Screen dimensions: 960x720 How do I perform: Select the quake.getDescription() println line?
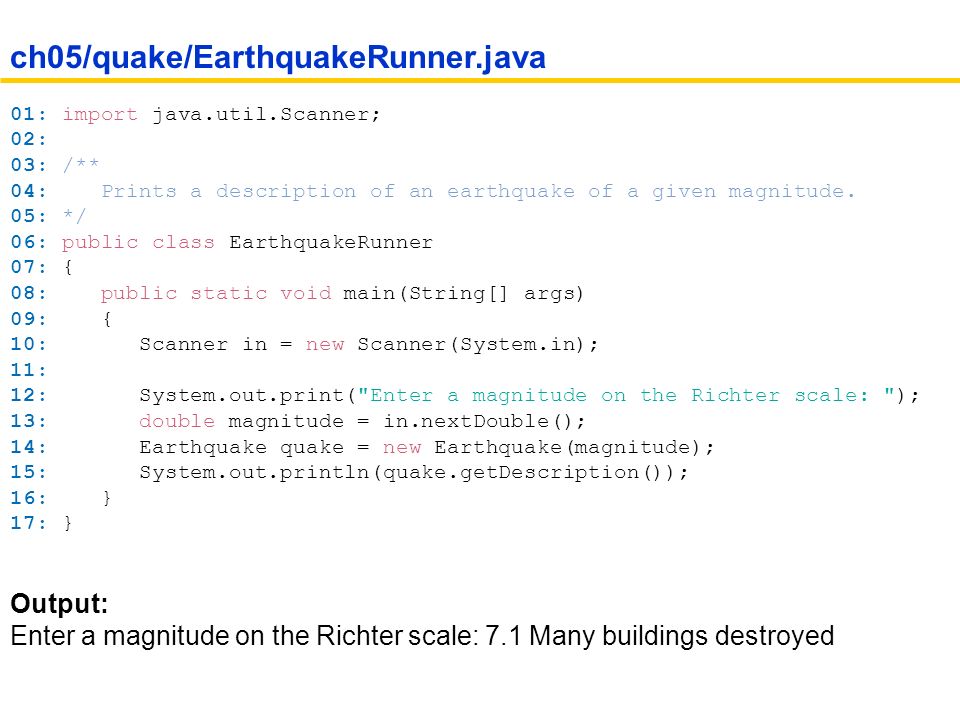[414, 473]
